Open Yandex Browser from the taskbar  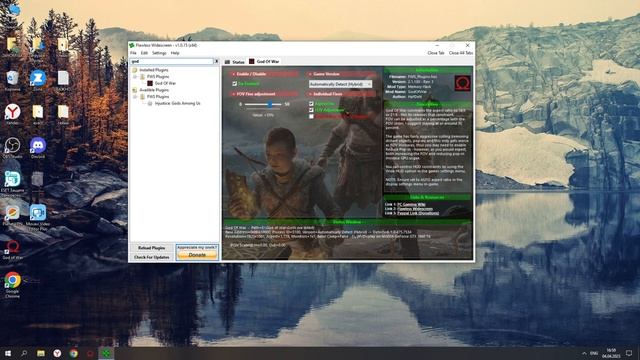click(x=57, y=353)
